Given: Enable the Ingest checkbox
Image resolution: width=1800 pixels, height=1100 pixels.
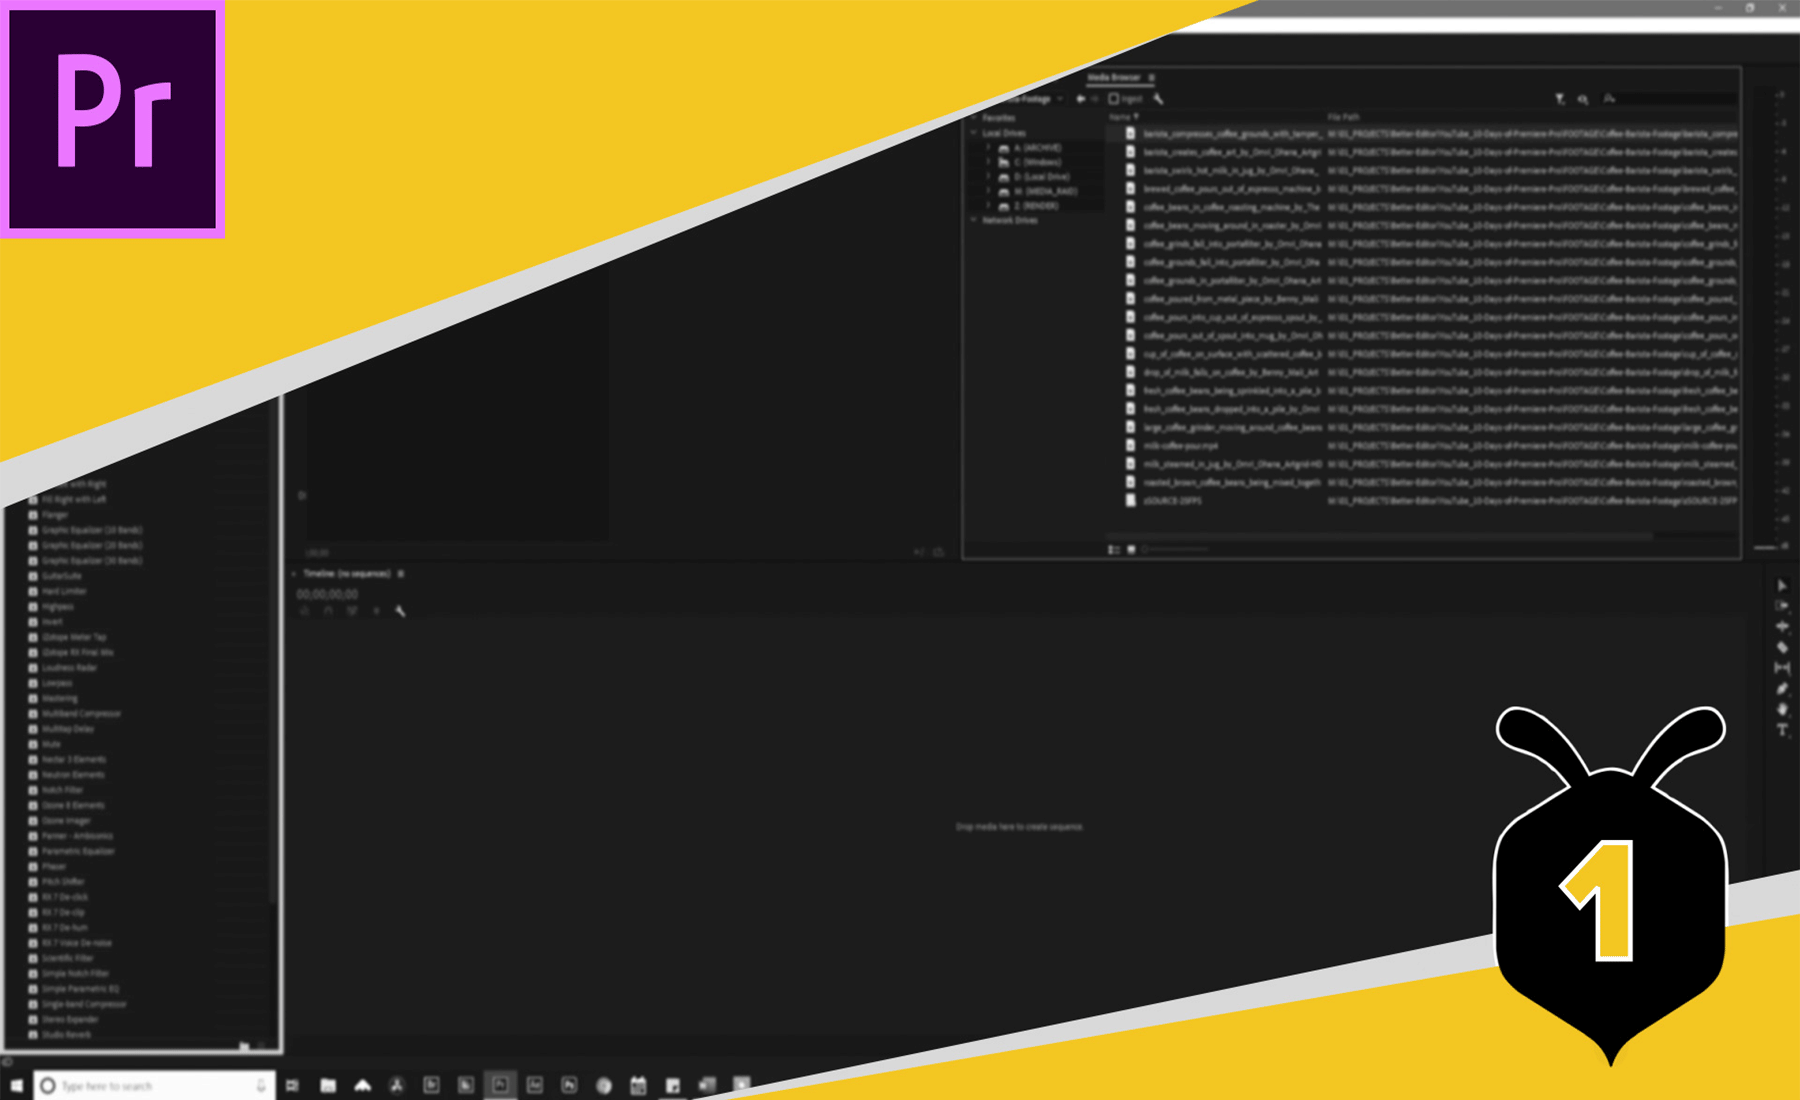Looking at the screenshot, I should [1114, 99].
